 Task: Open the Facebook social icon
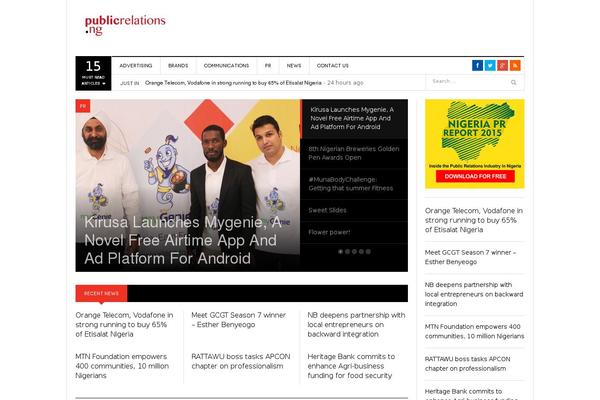pos(477,65)
